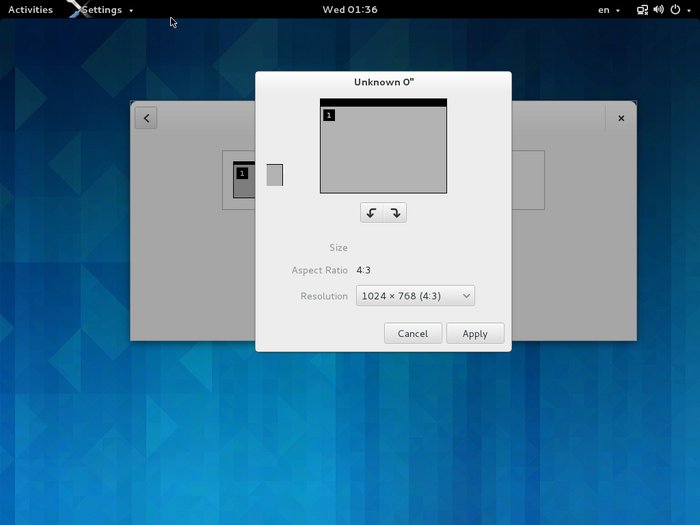The width and height of the screenshot is (700, 525).
Task: Open the en keyboard layout menu
Action: [x=608, y=10]
